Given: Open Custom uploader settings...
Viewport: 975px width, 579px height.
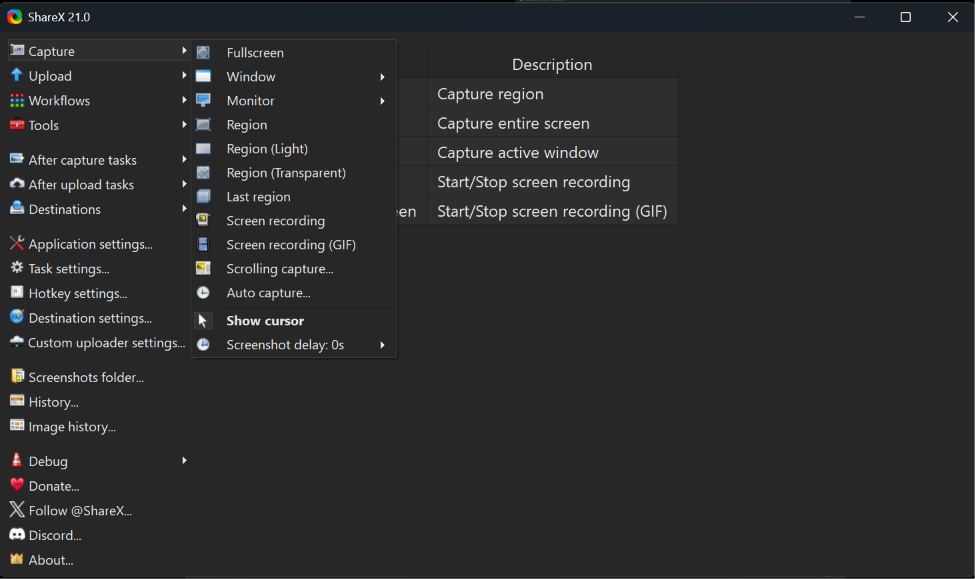Looking at the screenshot, I should pyautogui.click(x=97, y=343).
